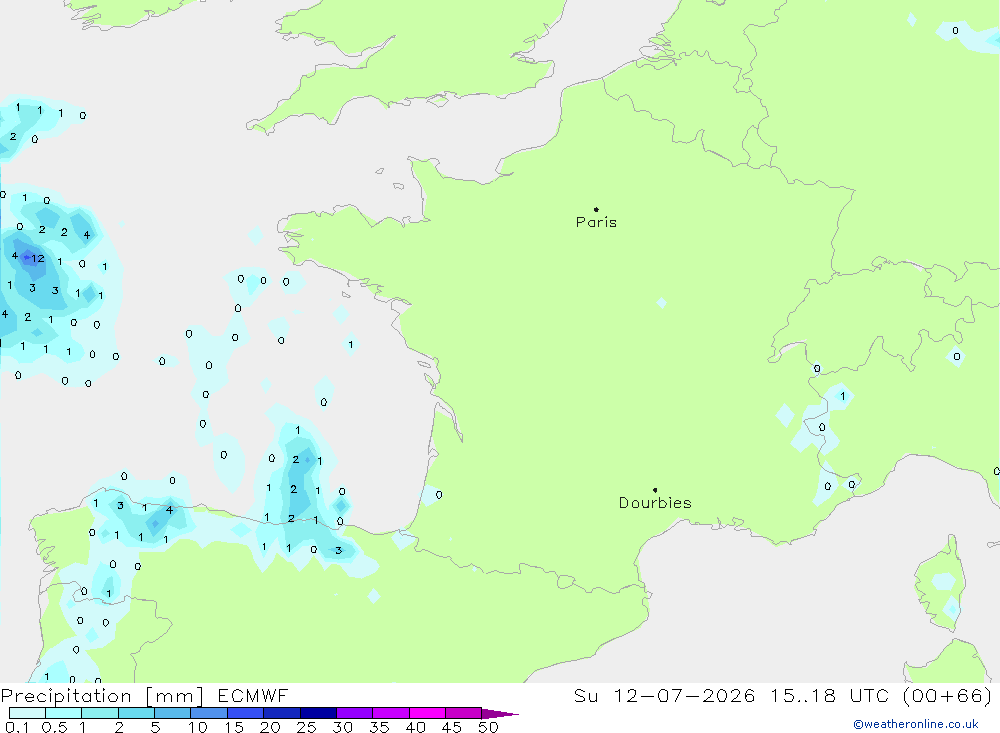This screenshot has width=1000, height=733.
Task: Select the 10–15 mm legend color swatch
Action: [x=209, y=713]
